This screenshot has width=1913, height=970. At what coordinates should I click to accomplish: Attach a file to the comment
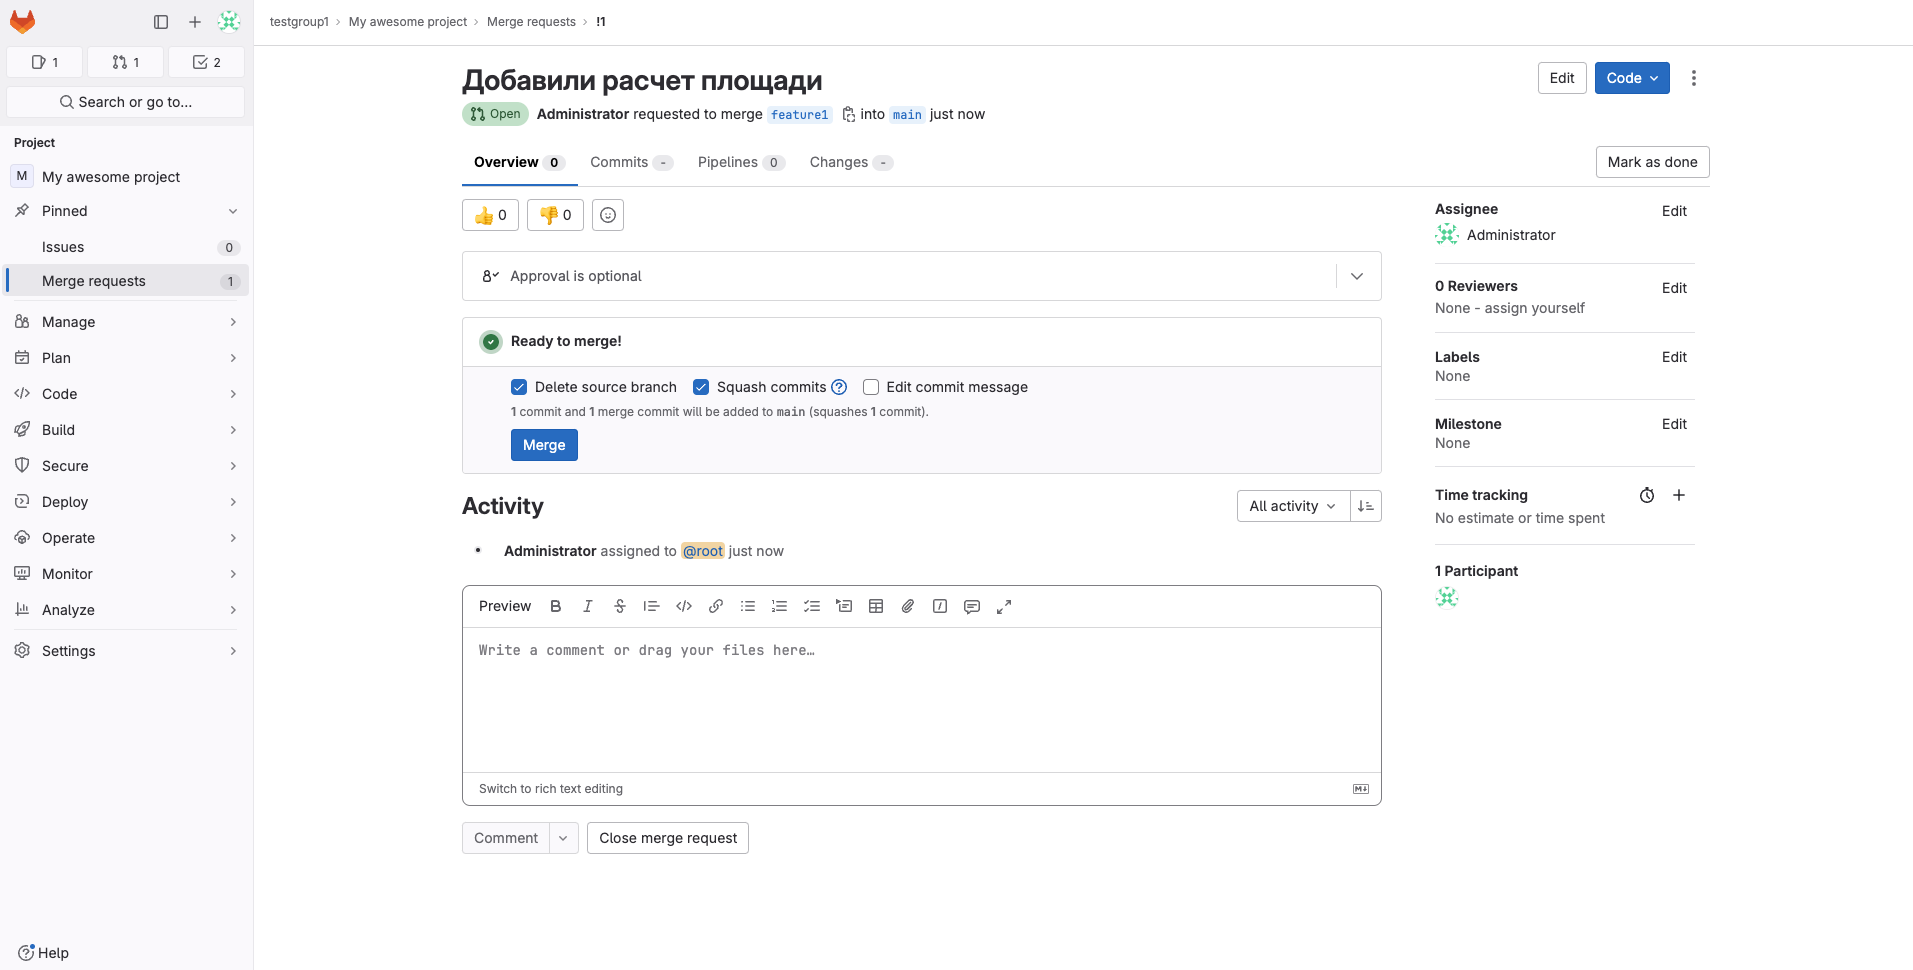pos(907,606)
